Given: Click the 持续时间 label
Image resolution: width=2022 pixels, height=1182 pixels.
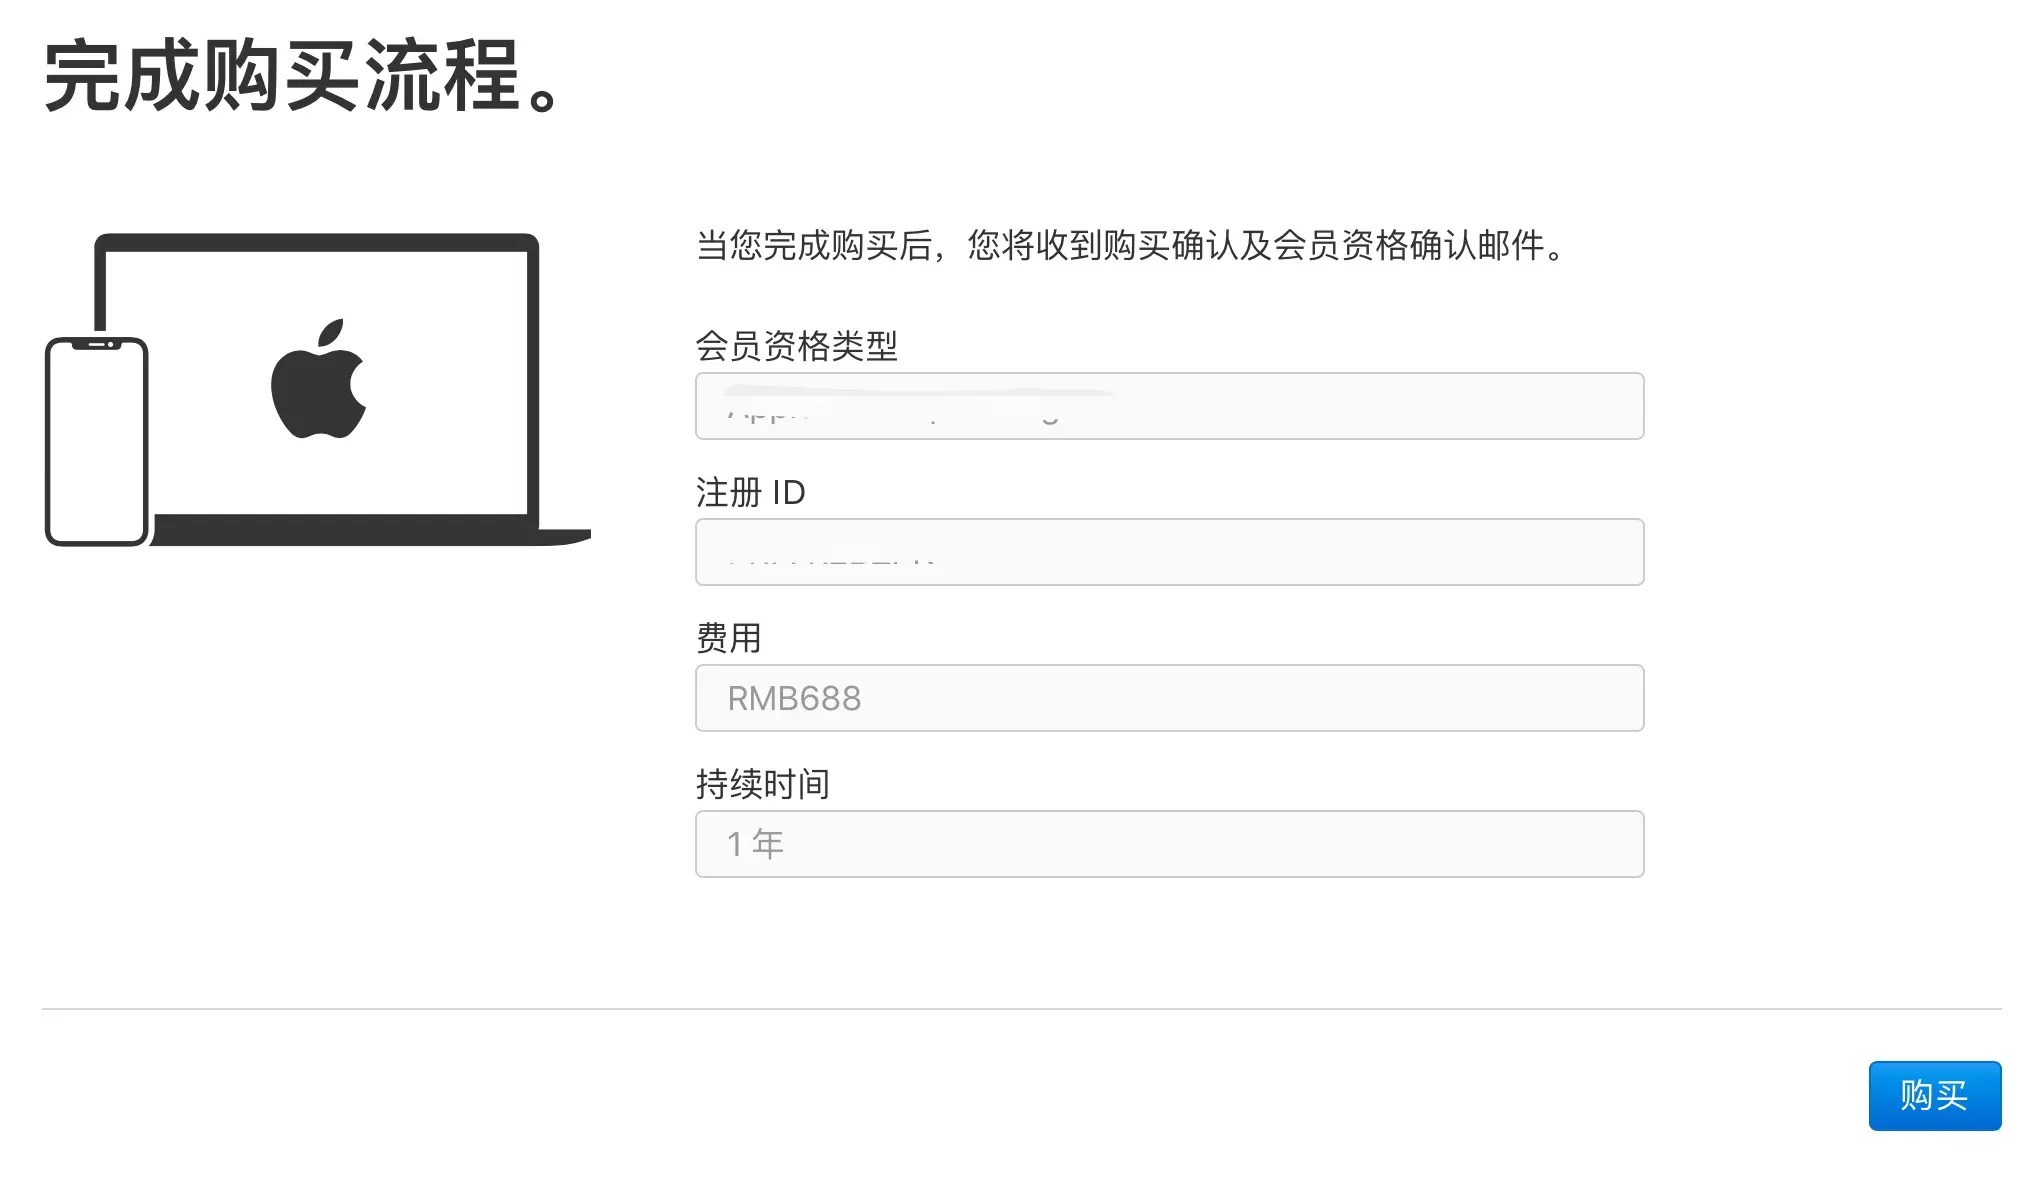Looking at the screenshot, I should 762,784.
